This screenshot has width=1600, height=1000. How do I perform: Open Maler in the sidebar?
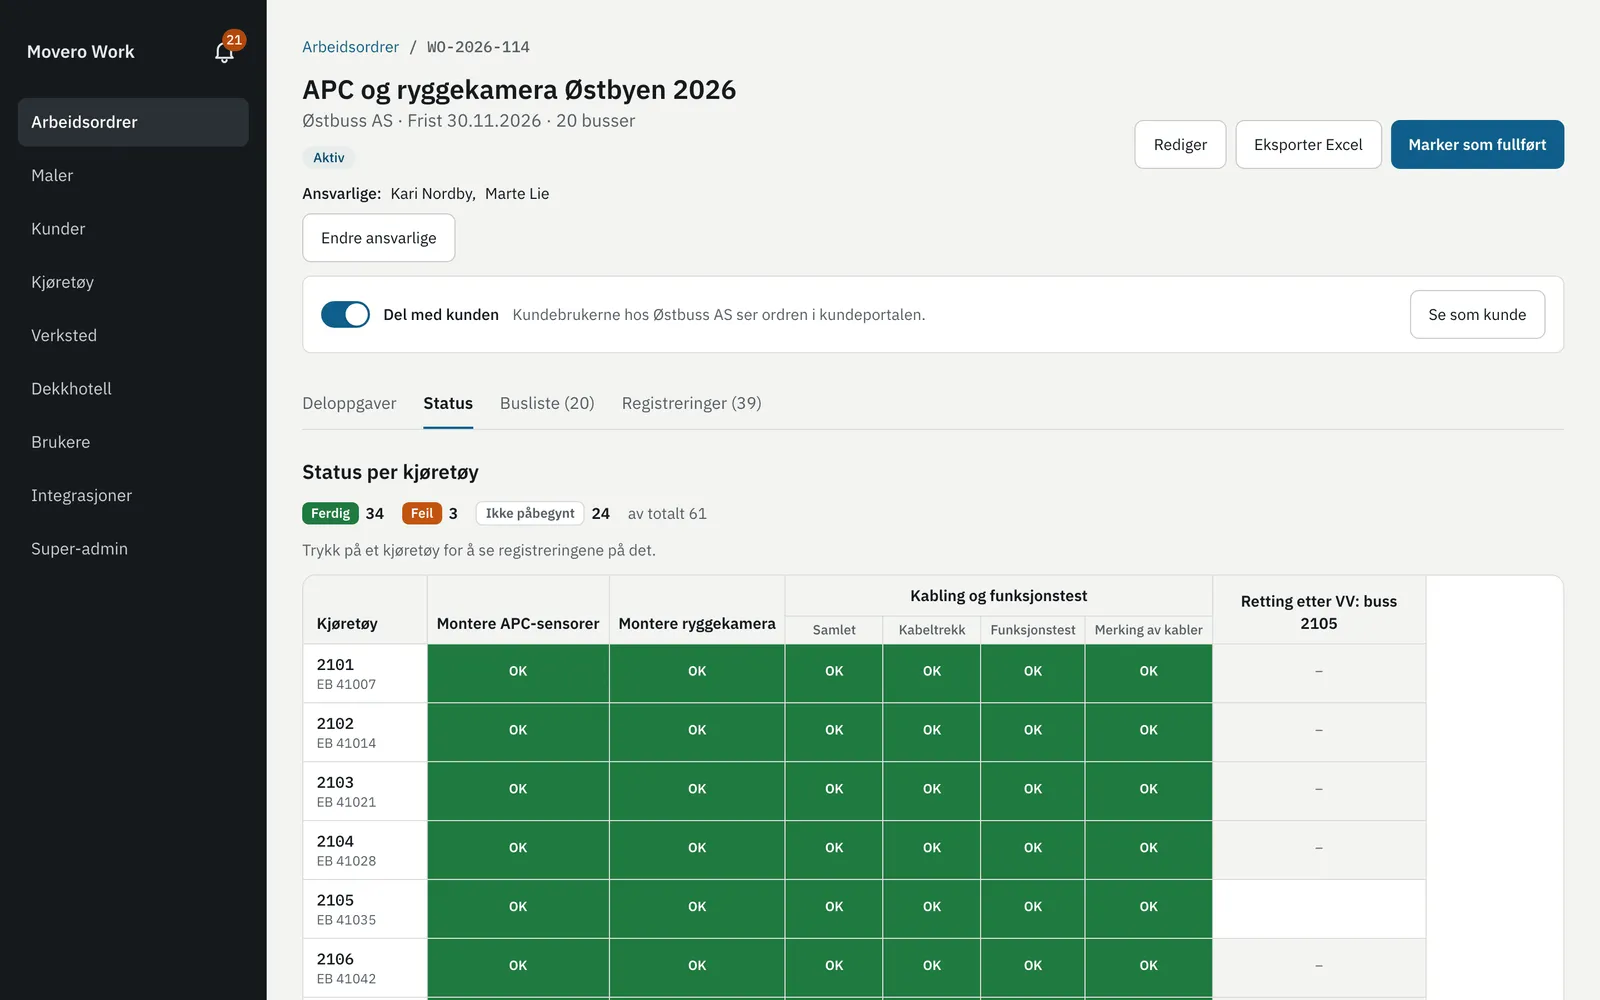coord(133,175)
